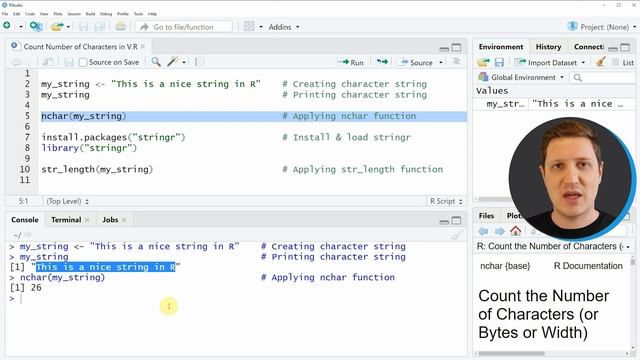Create a new project with the R project icon
640x360 pixels.
[36, 27]
